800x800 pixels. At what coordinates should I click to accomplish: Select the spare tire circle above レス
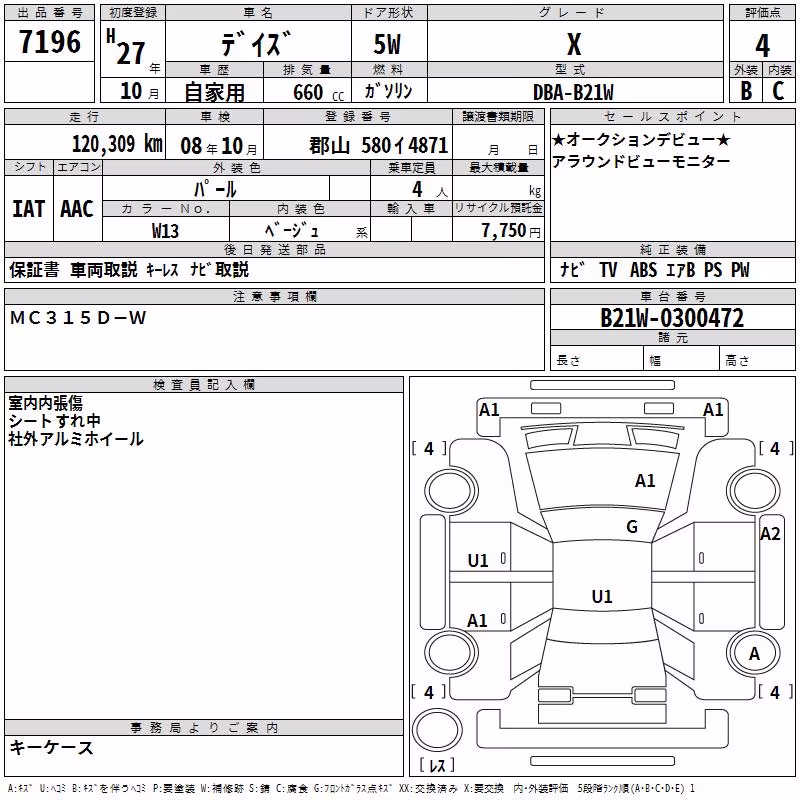pos(437,729)
